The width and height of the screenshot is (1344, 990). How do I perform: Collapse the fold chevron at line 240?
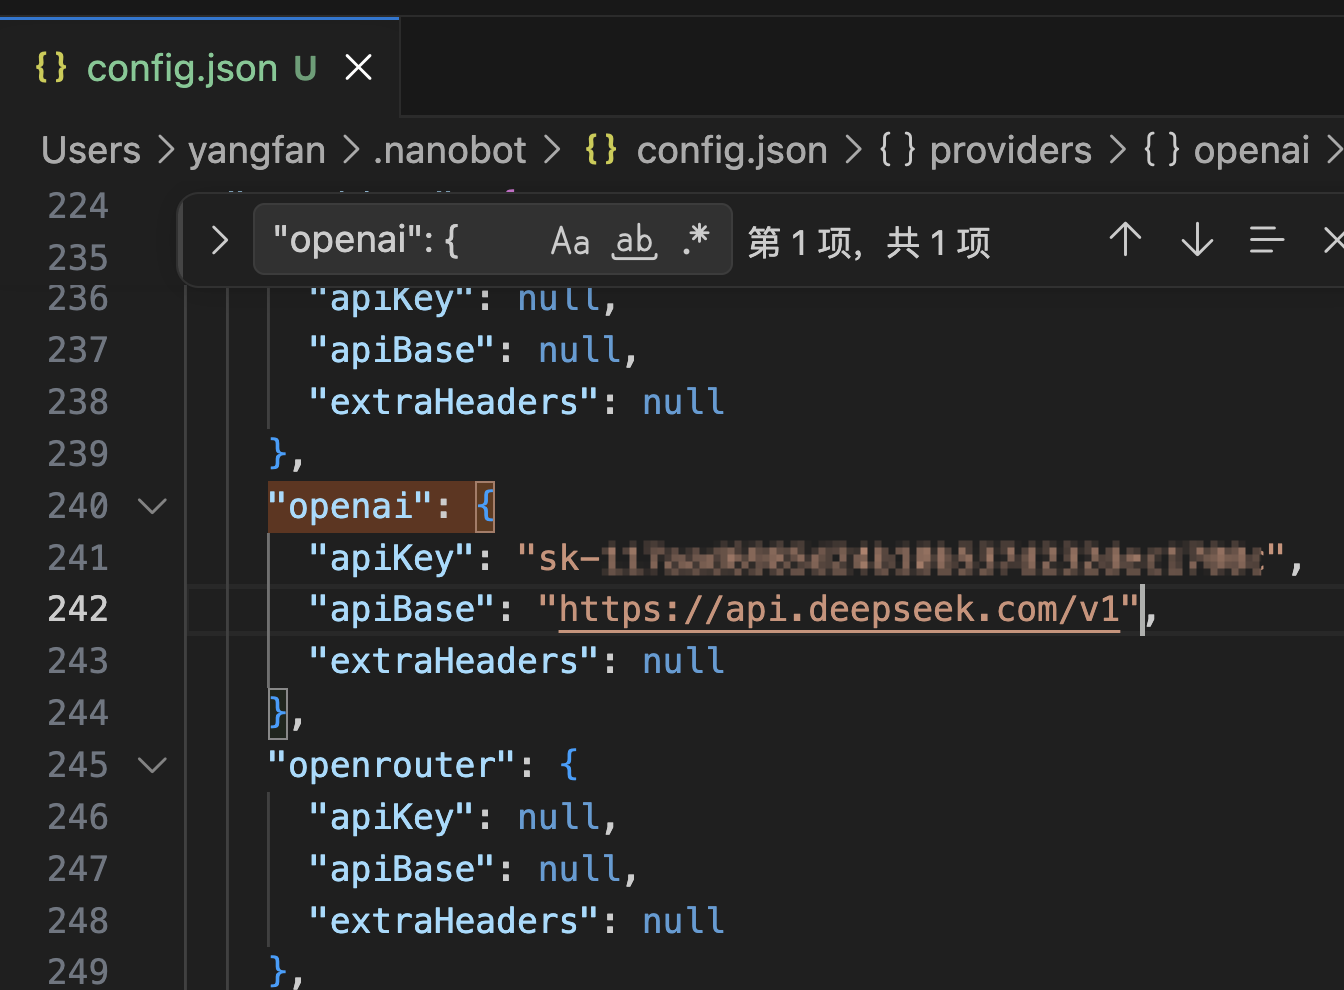click(152, 506)
